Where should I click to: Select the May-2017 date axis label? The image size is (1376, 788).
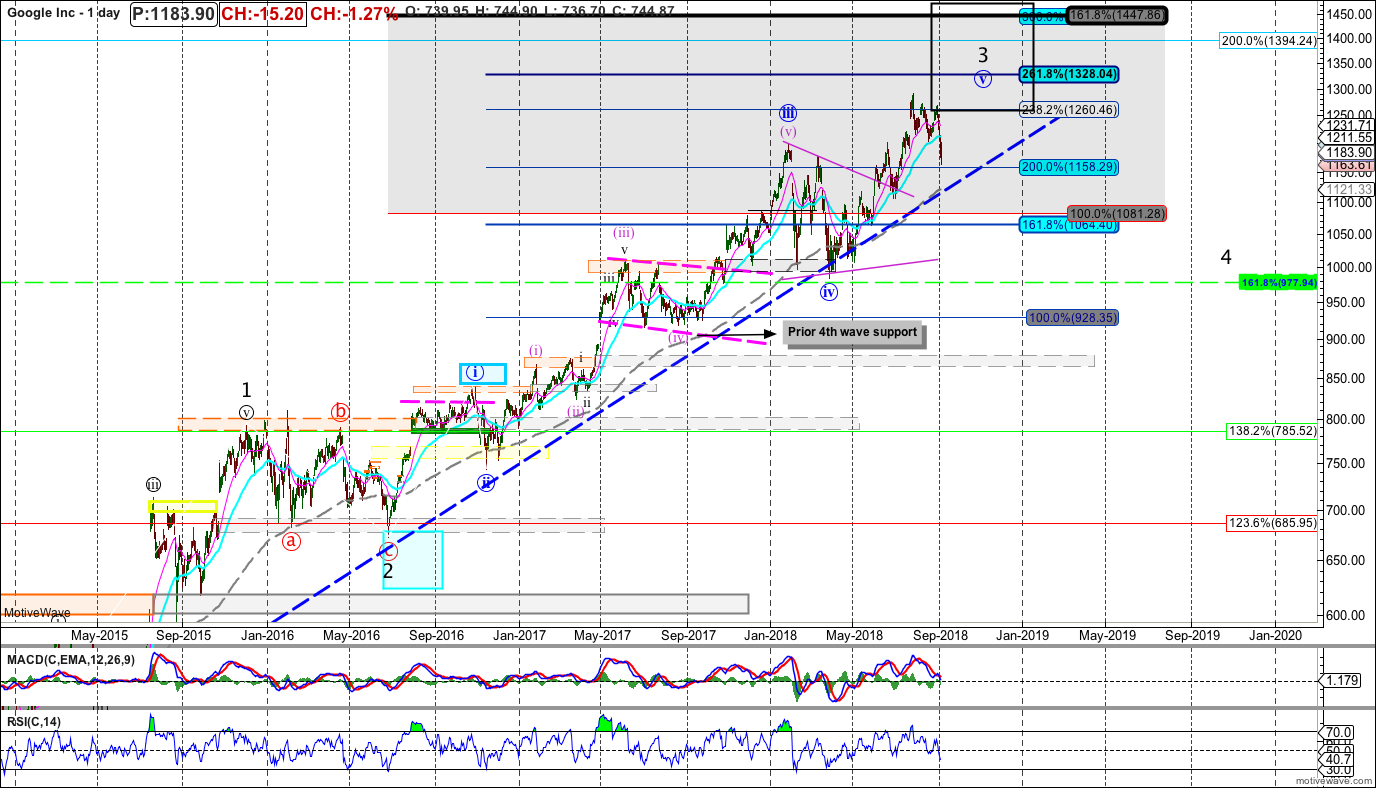click(x=601, y=635)
